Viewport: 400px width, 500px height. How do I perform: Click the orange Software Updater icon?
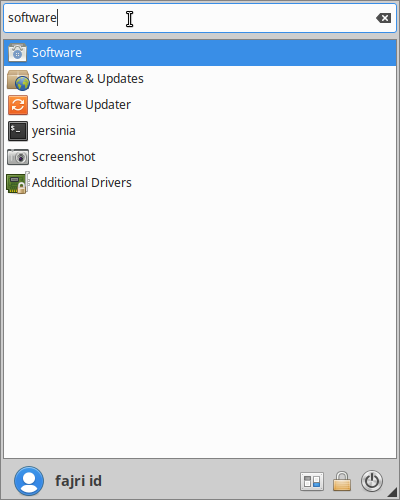[x=18, y=105]
